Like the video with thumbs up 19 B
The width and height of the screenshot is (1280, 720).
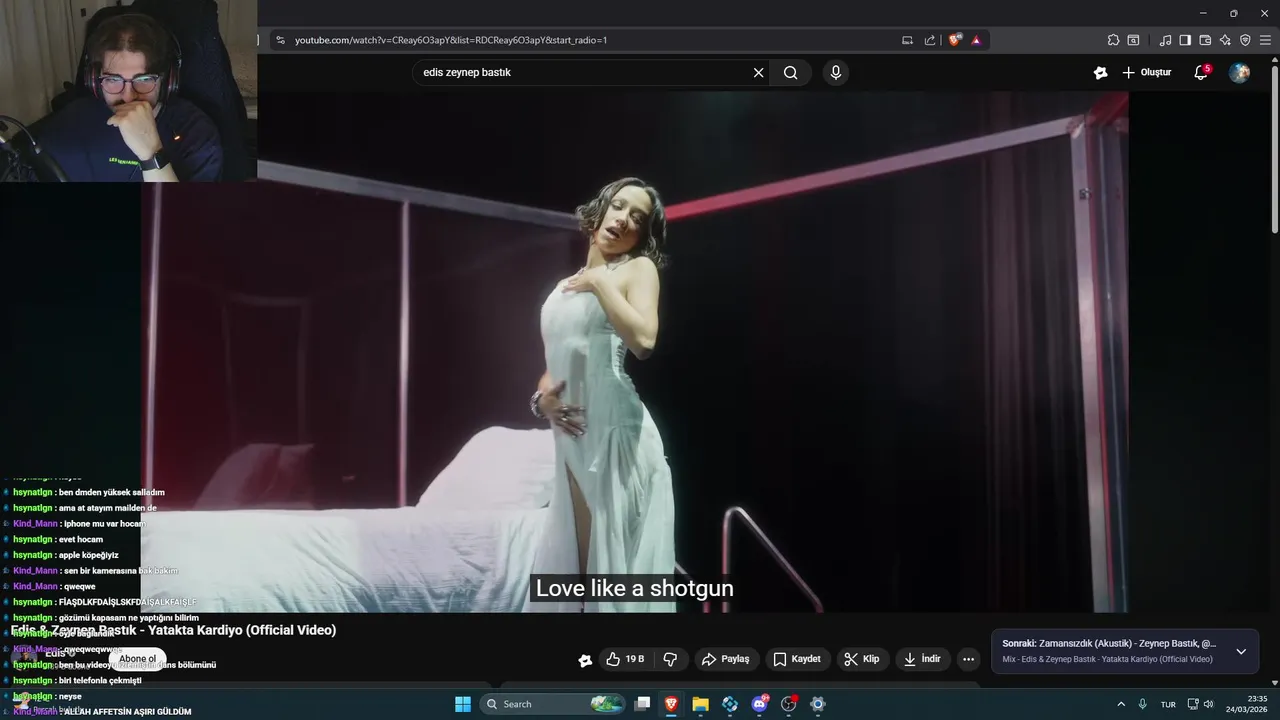click(x=626, y=659)
